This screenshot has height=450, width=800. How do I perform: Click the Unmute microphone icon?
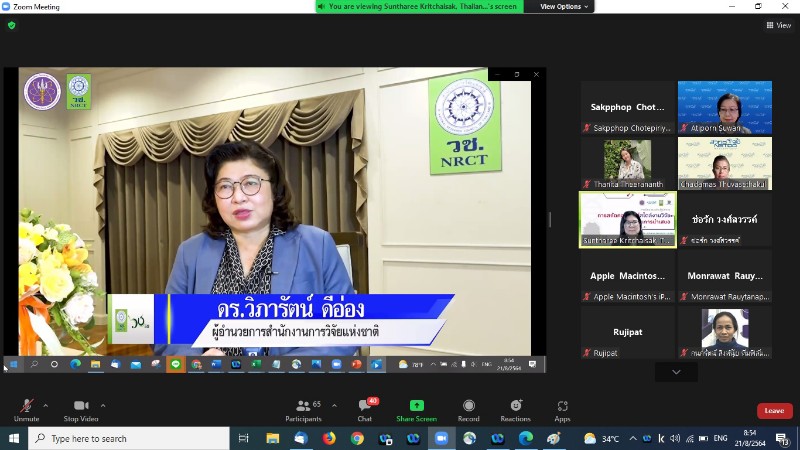[26, 407]
